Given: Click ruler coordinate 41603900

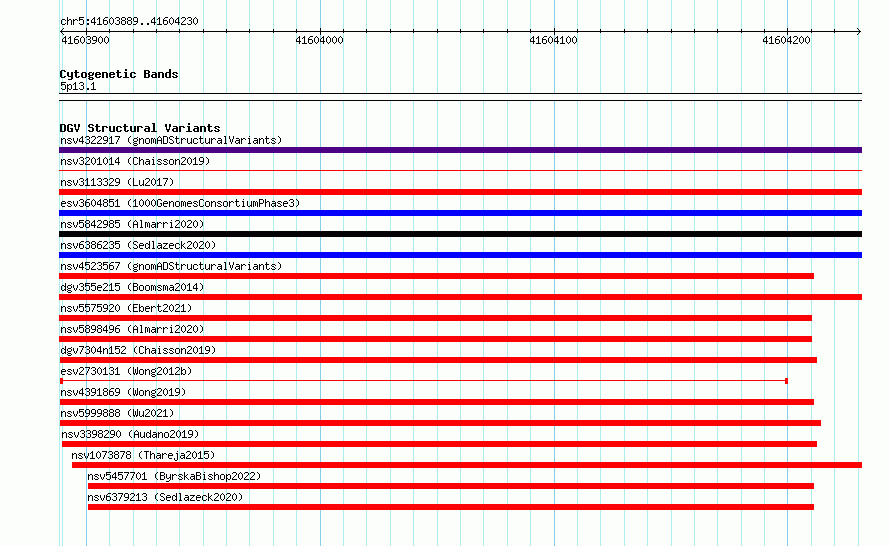Looking at the screenshot, I should pyautogui.click(x=85, y=40).
